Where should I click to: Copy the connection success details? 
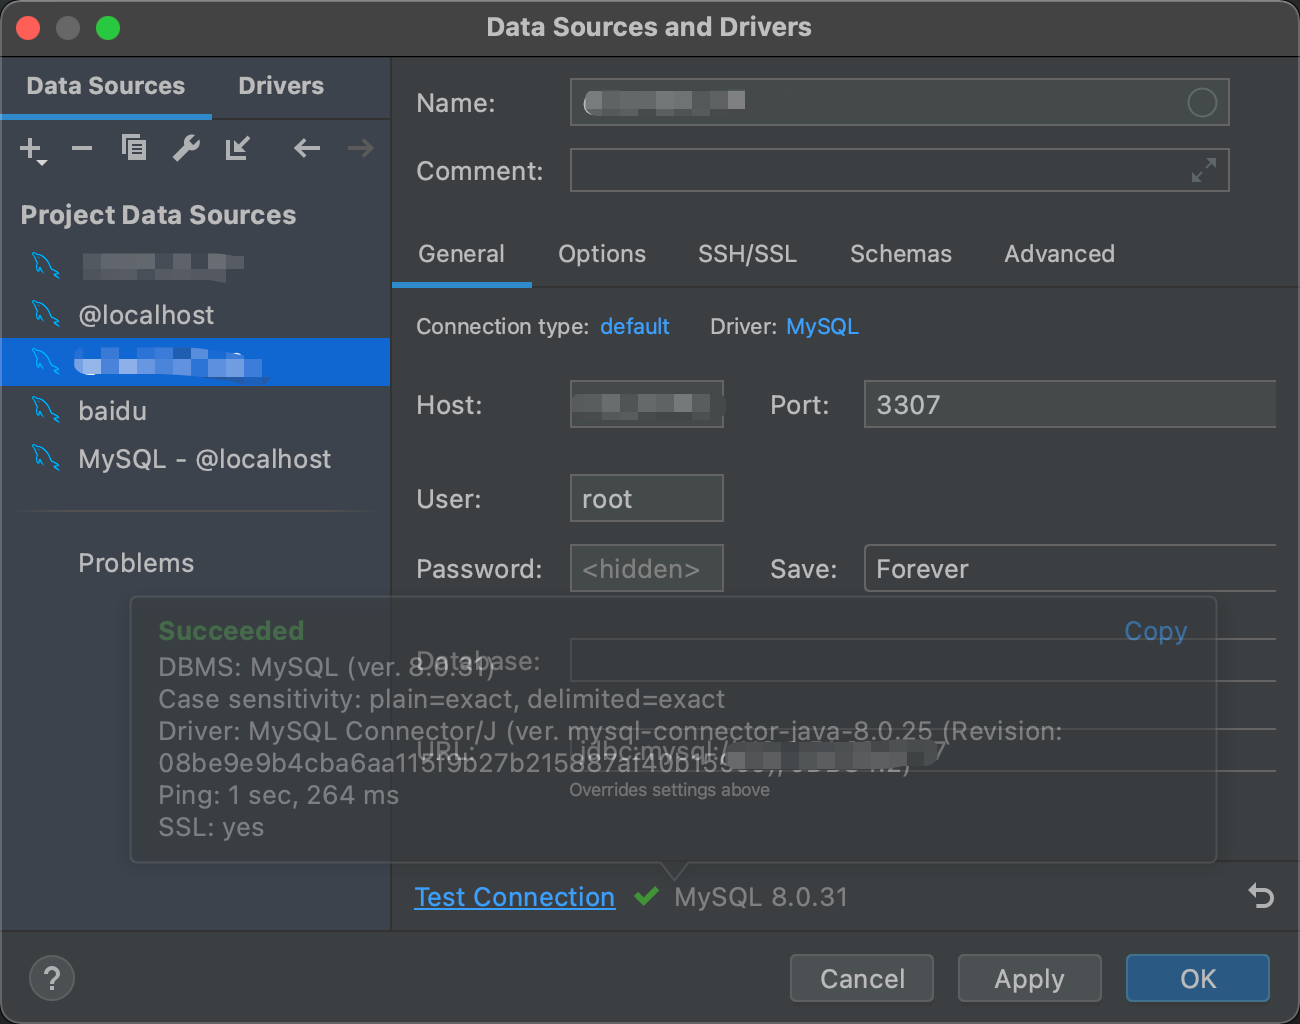[x=1155, y=631]
